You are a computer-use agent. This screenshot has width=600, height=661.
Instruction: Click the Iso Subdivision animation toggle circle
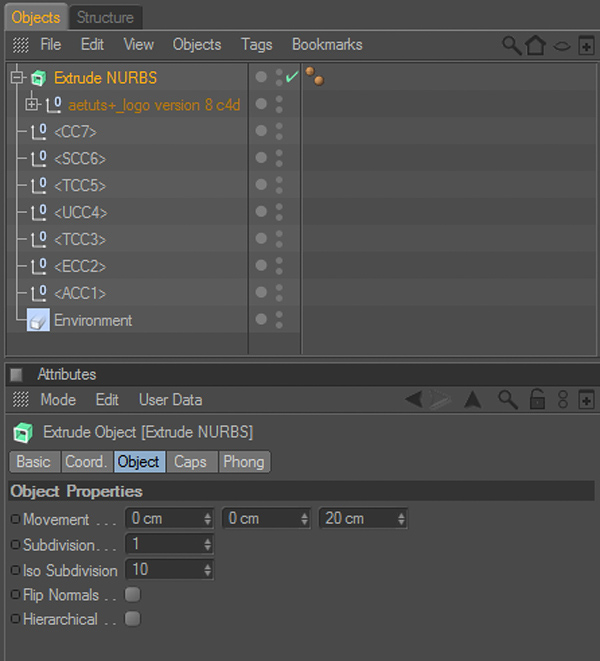16,570
